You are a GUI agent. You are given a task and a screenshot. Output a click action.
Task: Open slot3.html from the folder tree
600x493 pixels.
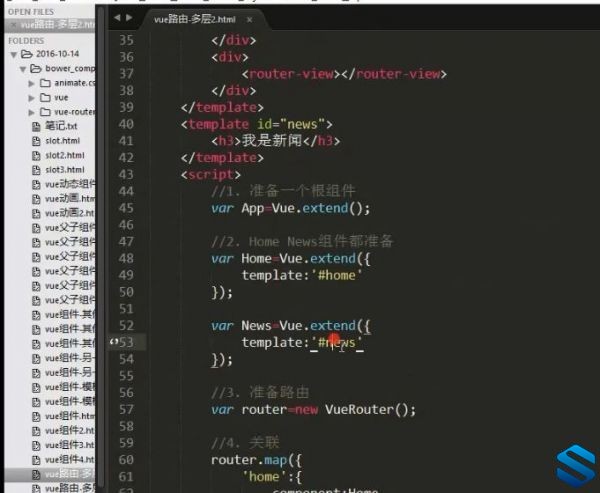65,170
